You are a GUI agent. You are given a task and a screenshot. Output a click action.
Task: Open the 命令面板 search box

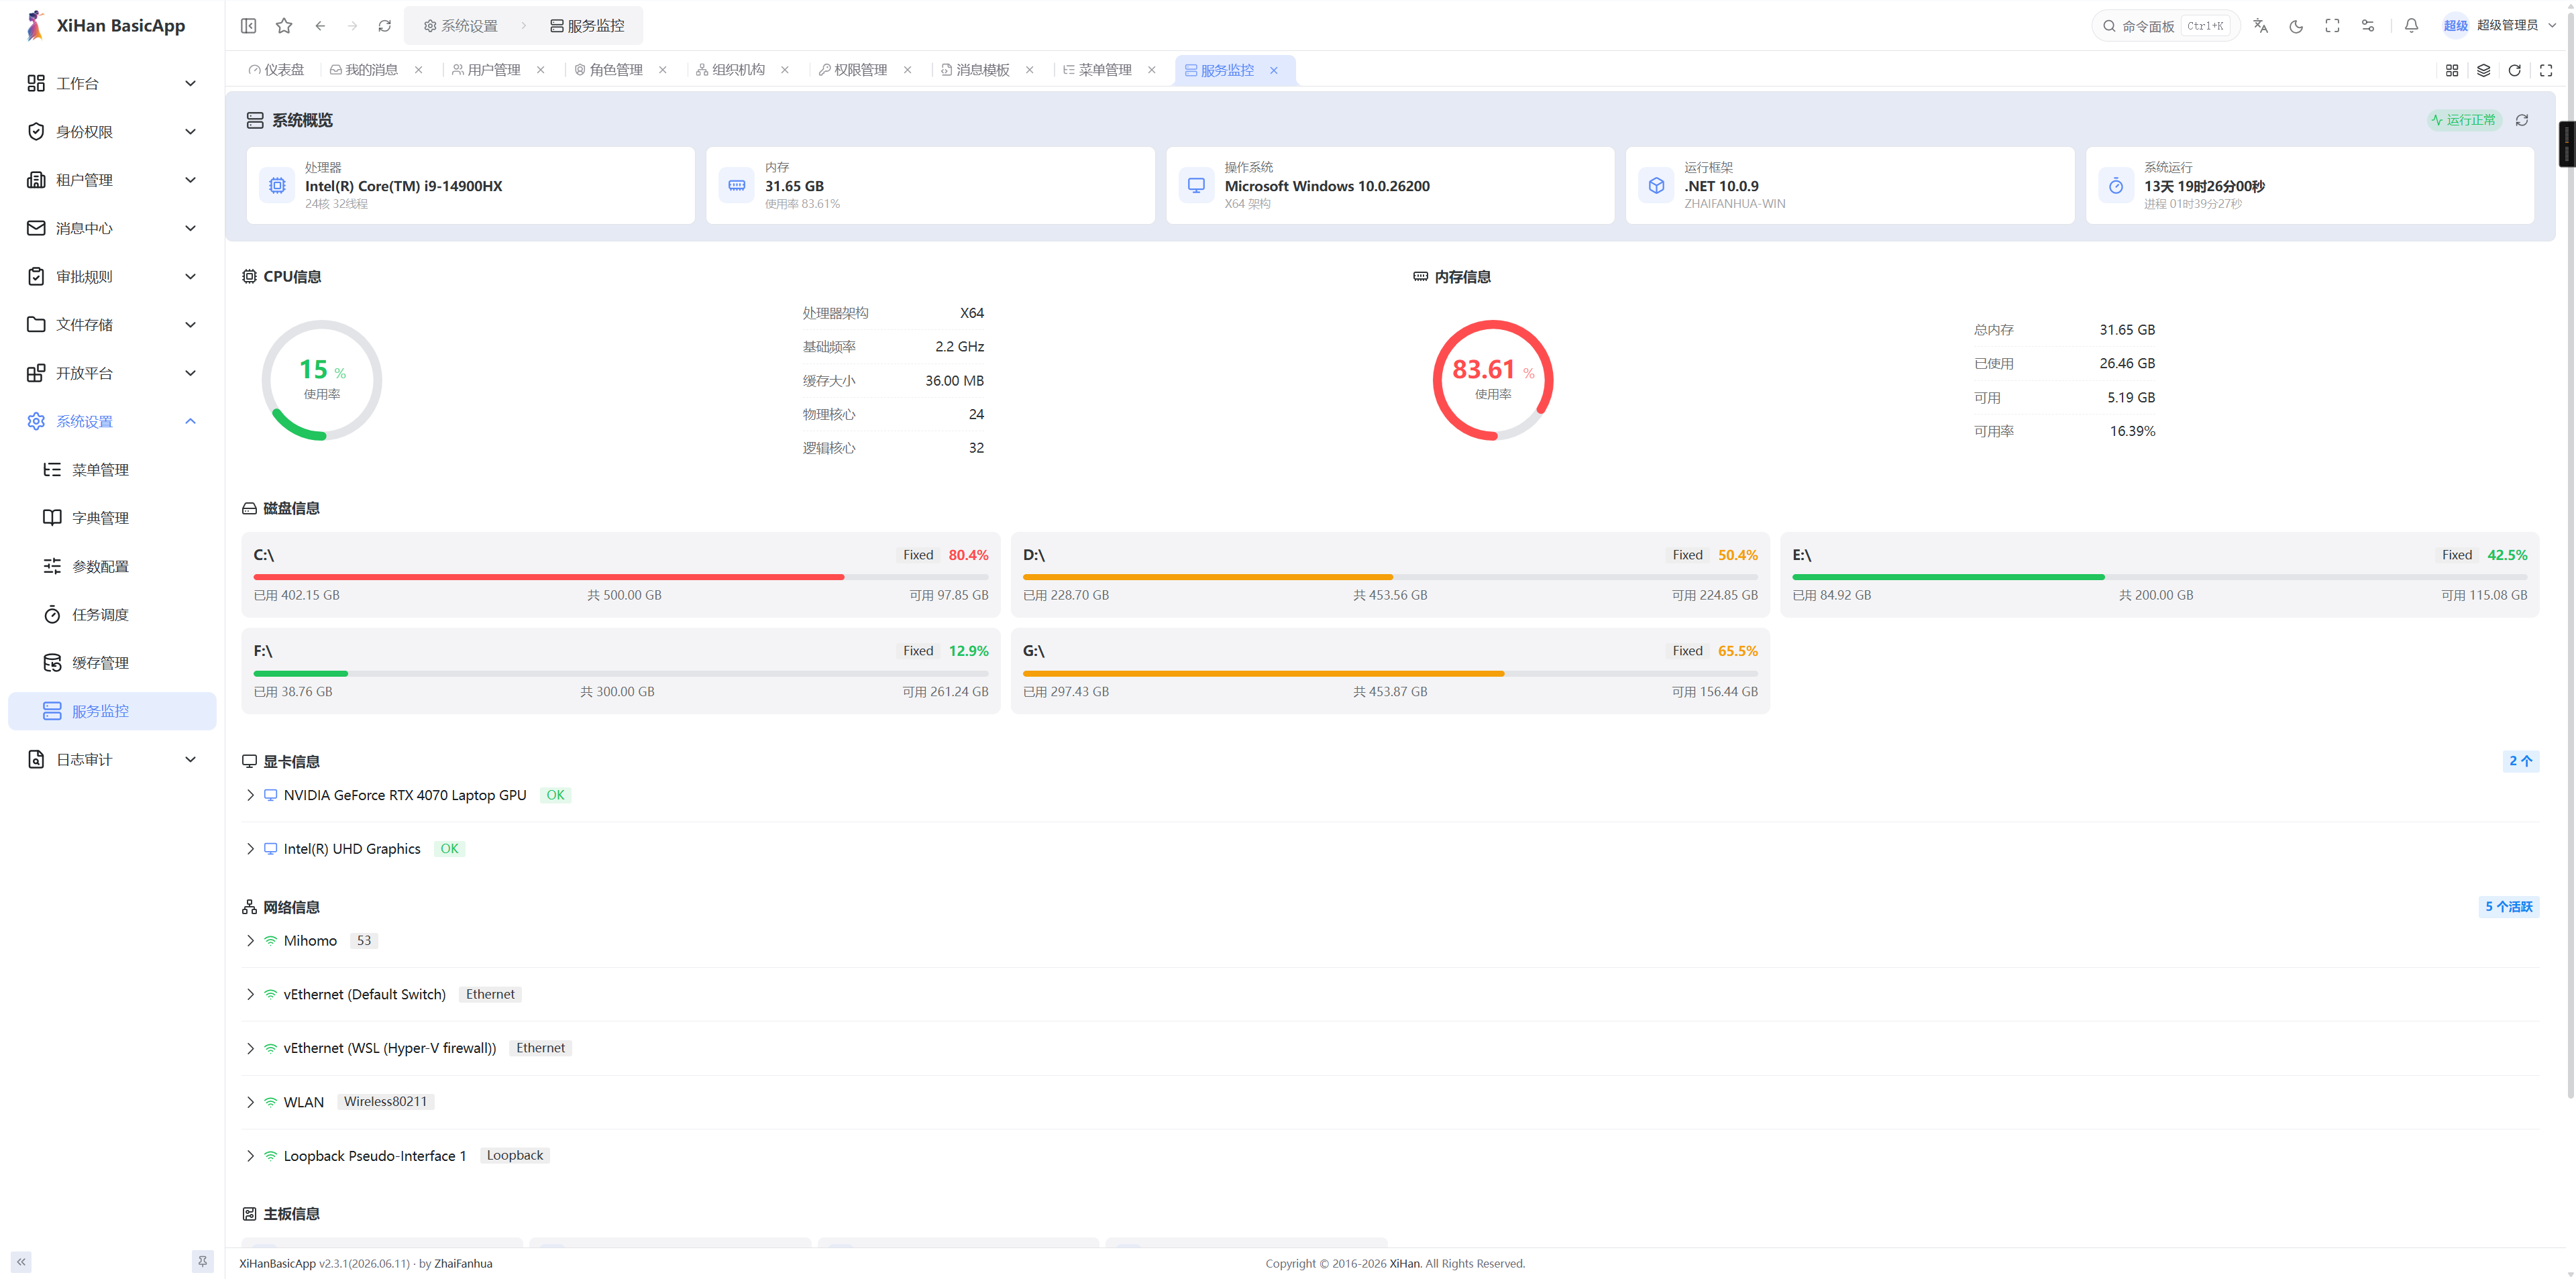2165,26
